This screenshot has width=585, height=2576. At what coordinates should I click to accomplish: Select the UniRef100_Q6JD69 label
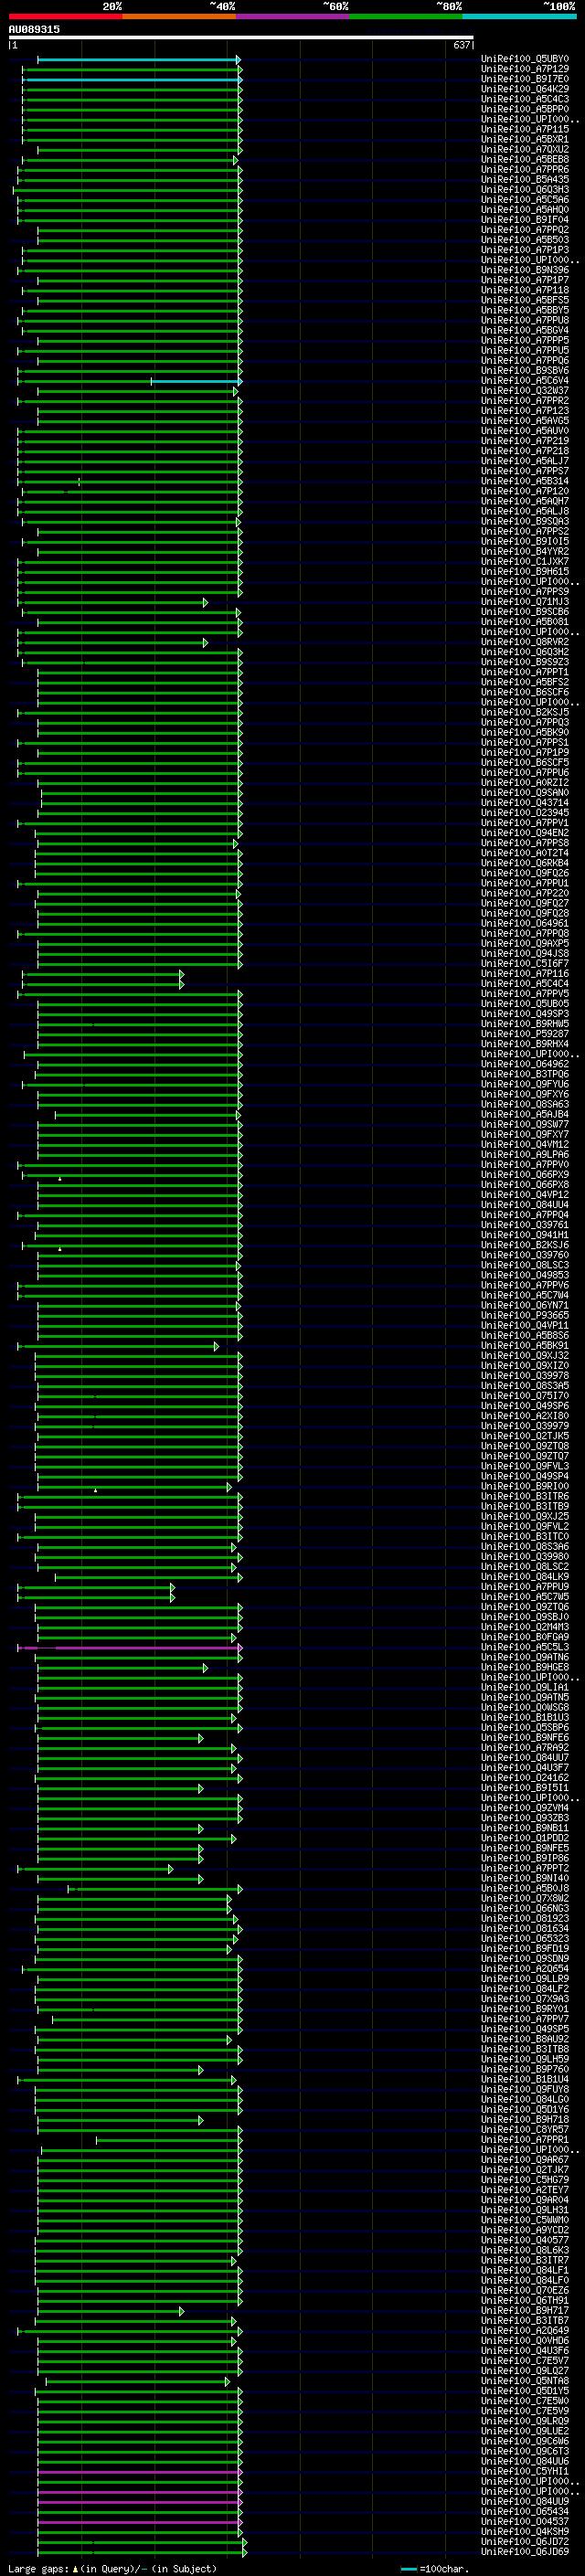(525, 2551)
